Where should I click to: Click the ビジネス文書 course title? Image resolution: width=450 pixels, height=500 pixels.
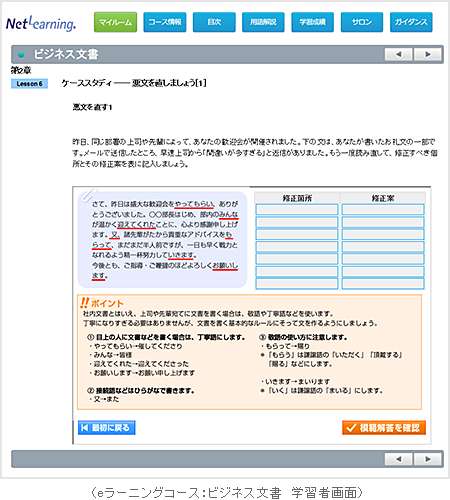[66, 54]
